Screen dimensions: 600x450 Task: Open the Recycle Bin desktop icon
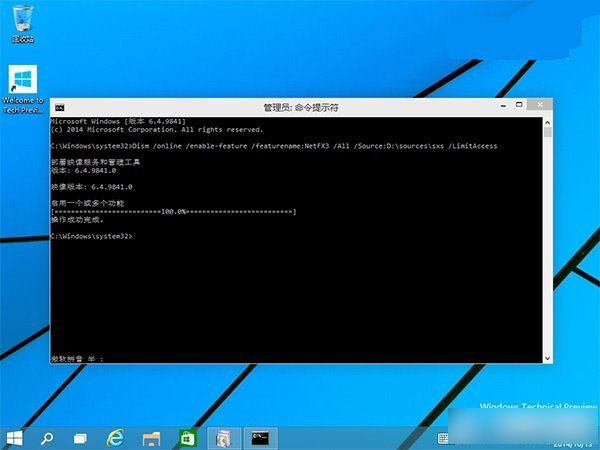coord(22,22)
